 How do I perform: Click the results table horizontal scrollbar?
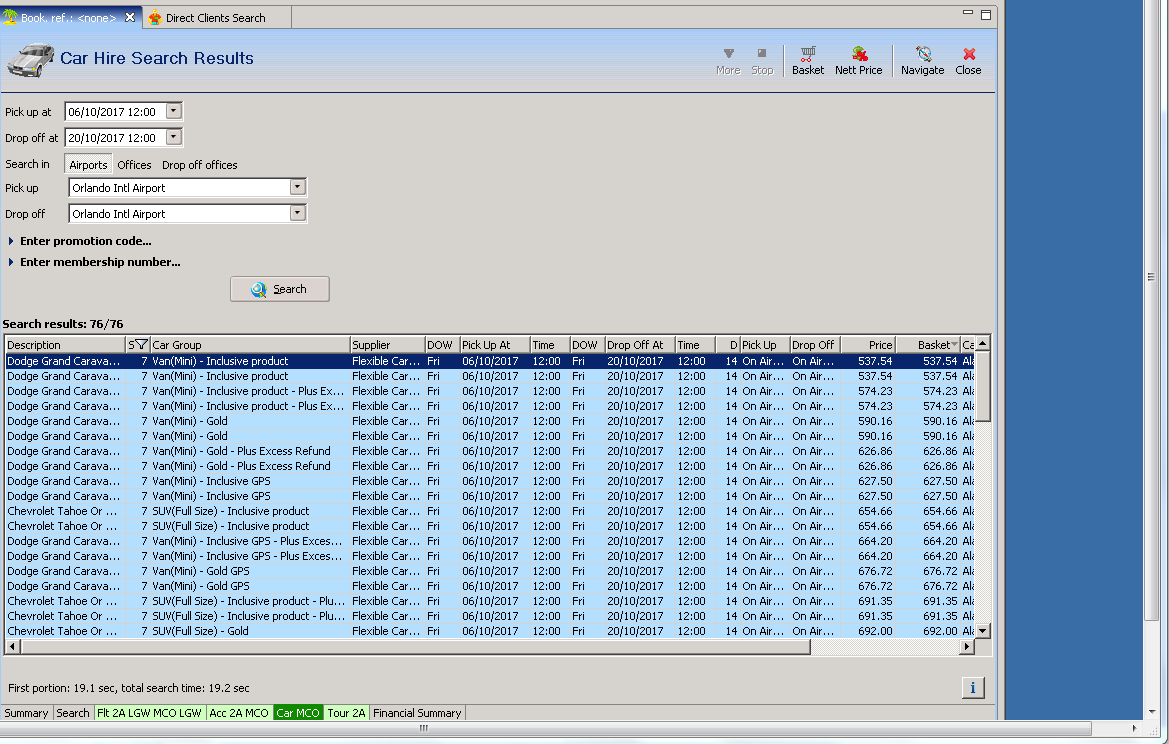coord(414,647)
